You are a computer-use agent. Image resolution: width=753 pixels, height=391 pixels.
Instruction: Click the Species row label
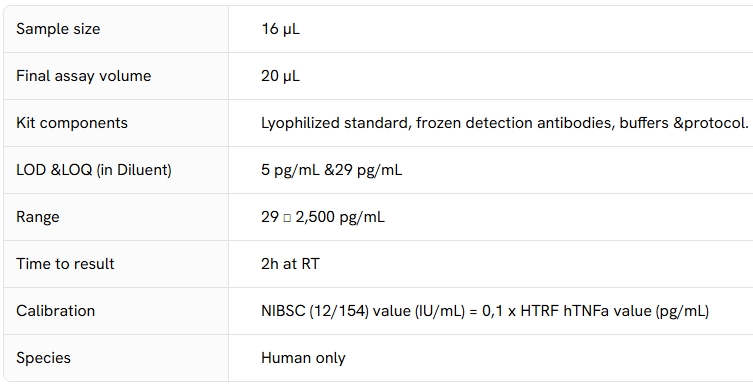[43, 358]
